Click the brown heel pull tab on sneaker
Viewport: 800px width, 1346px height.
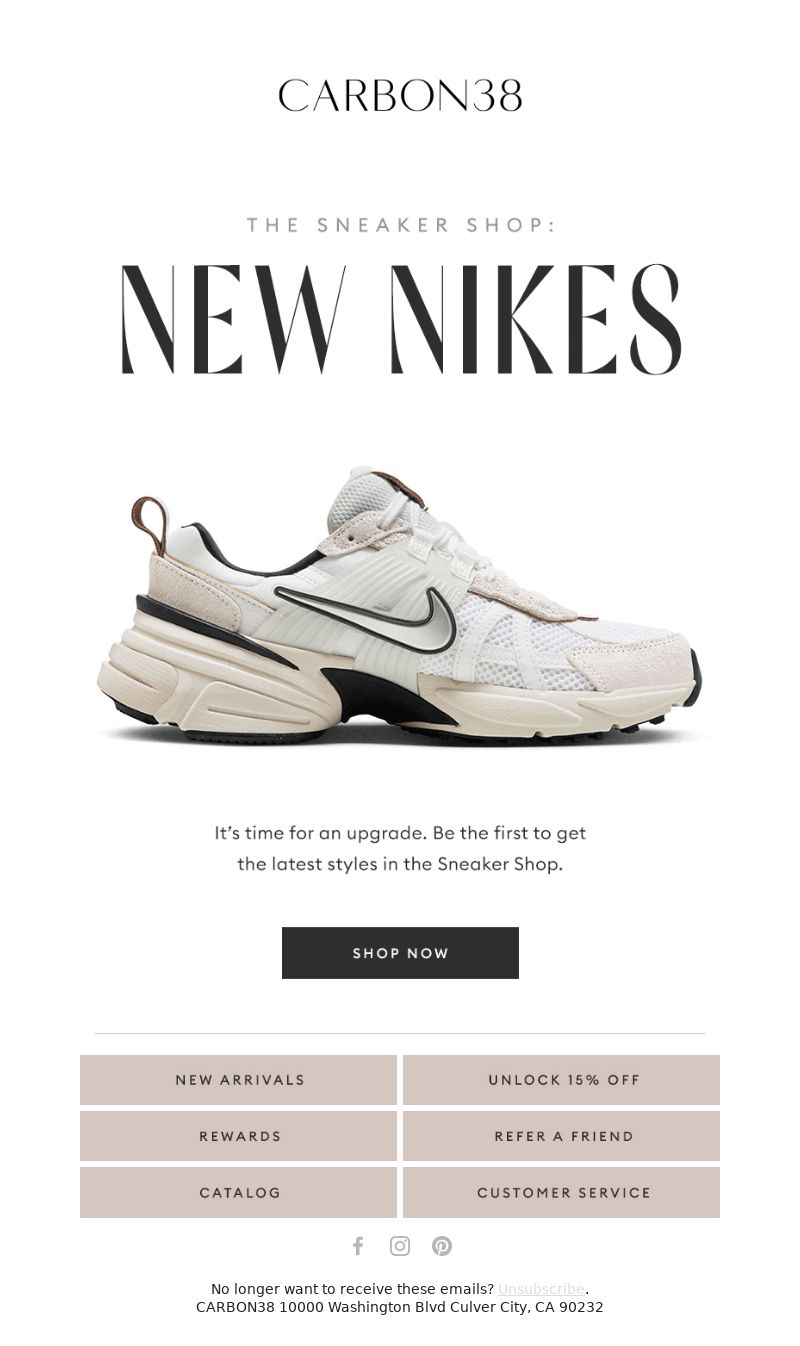149,524
